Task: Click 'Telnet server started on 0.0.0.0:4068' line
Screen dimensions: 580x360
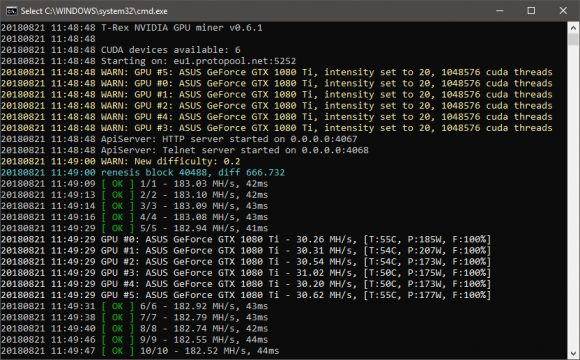Action: [x=185, y=150]
